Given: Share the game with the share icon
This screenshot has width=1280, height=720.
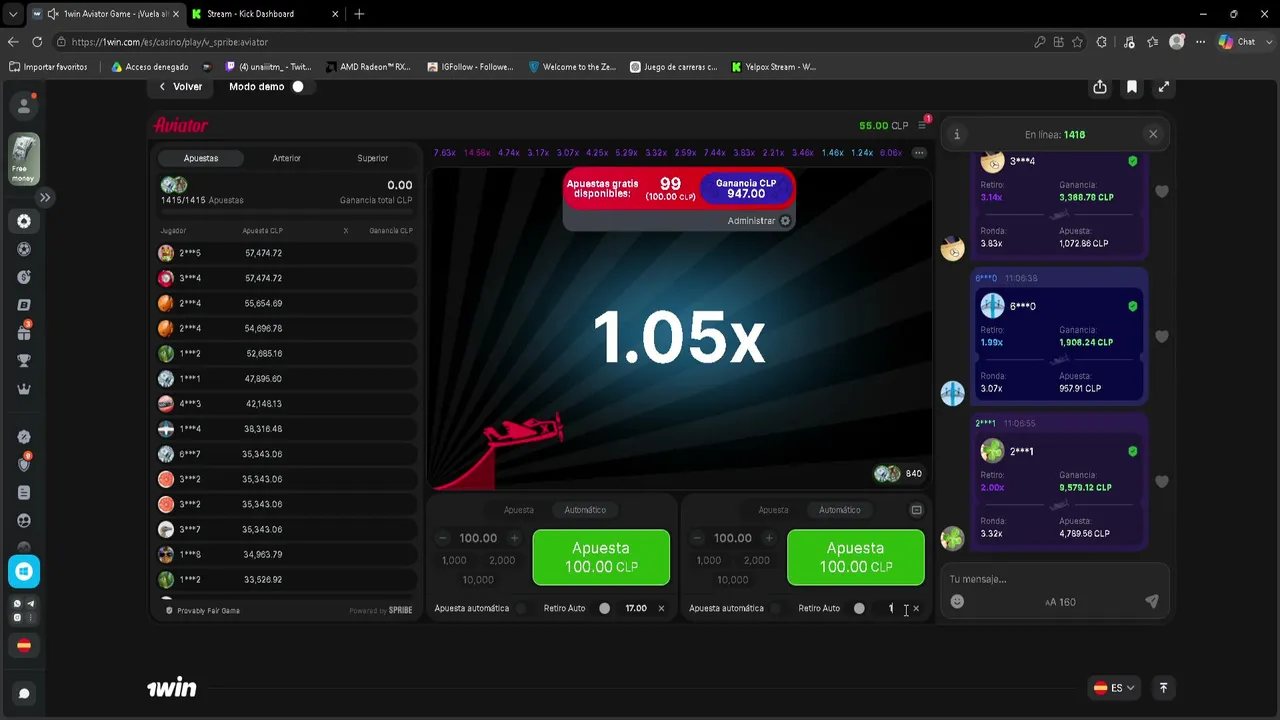Looking at the screenshot, I should point(1100,87).
